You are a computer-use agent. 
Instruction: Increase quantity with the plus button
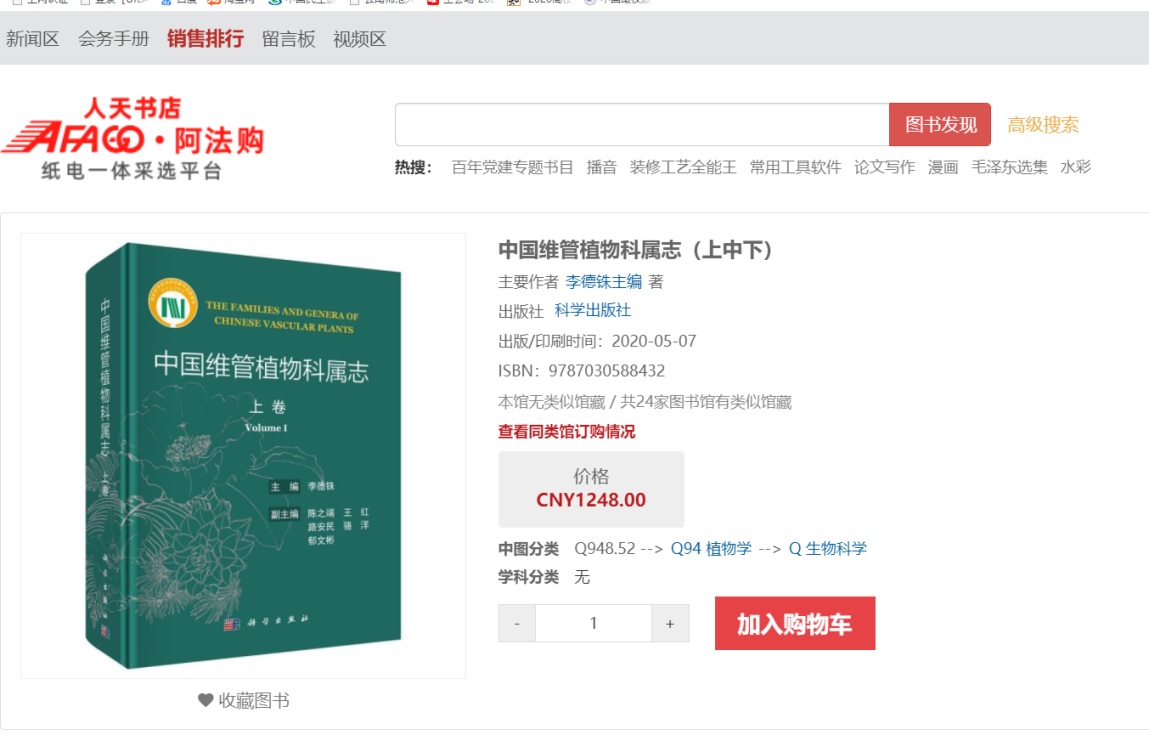(670, 624)
